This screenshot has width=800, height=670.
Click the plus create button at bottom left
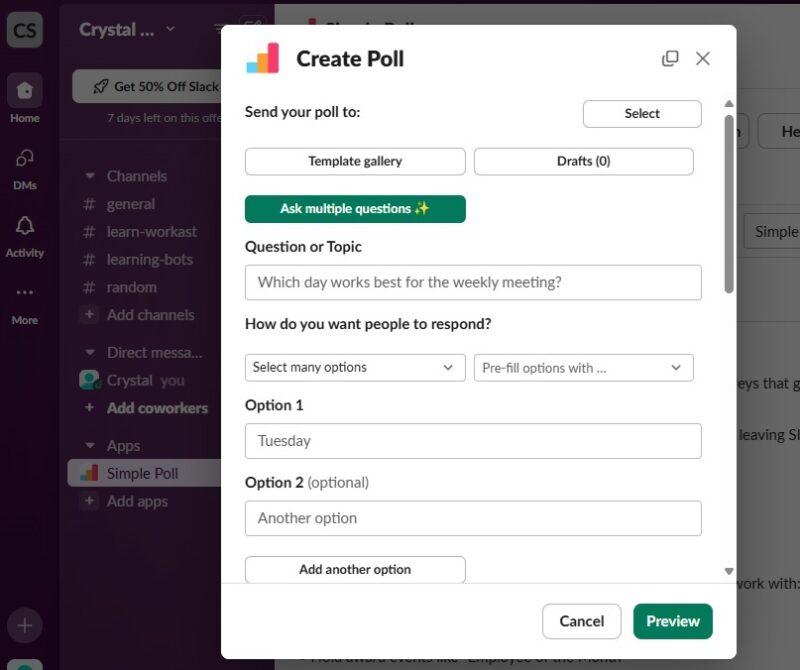[x=24, y=625]
